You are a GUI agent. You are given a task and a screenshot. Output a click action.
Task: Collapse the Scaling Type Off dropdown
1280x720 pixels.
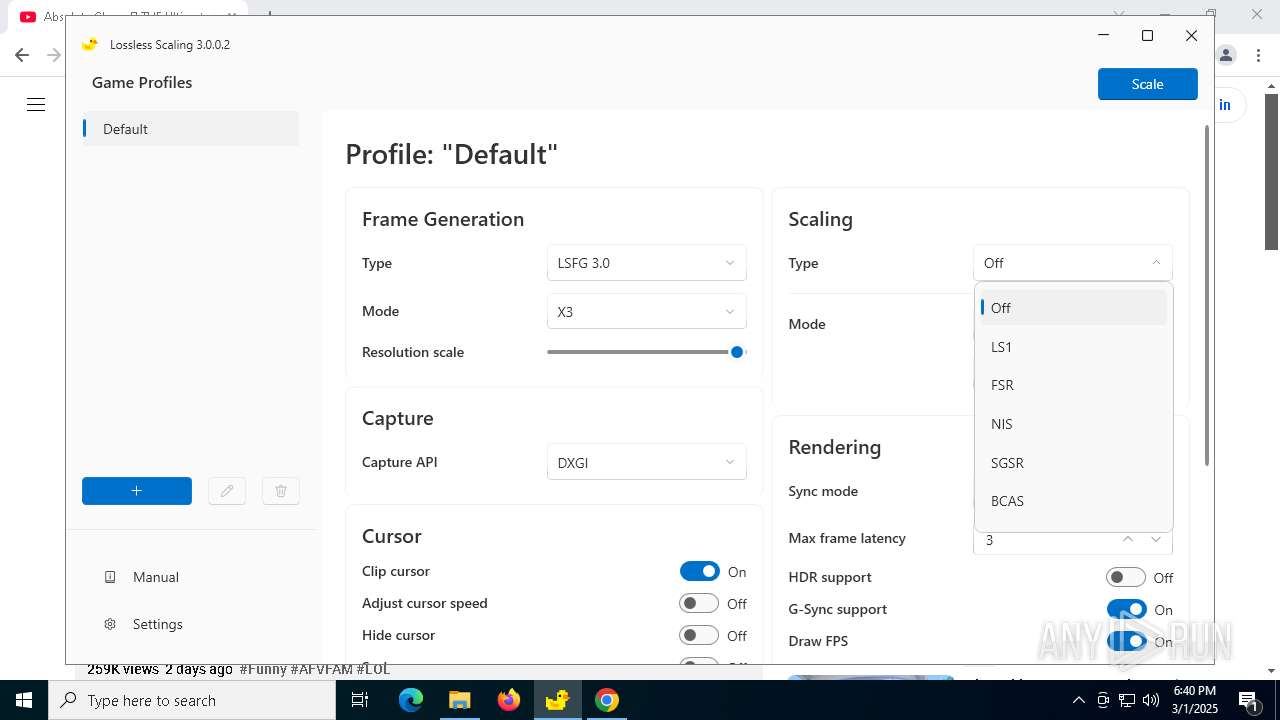click(x=1073, y=263)
